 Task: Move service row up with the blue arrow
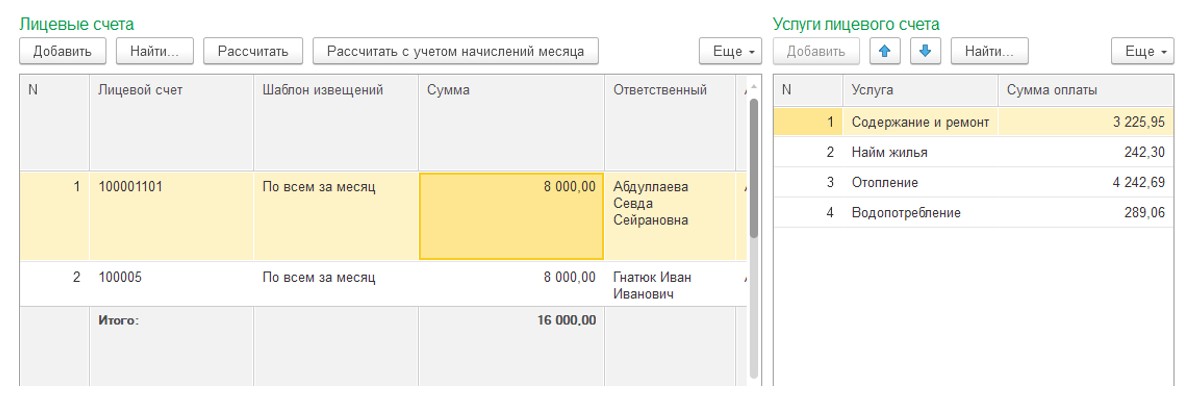[885, 51]
